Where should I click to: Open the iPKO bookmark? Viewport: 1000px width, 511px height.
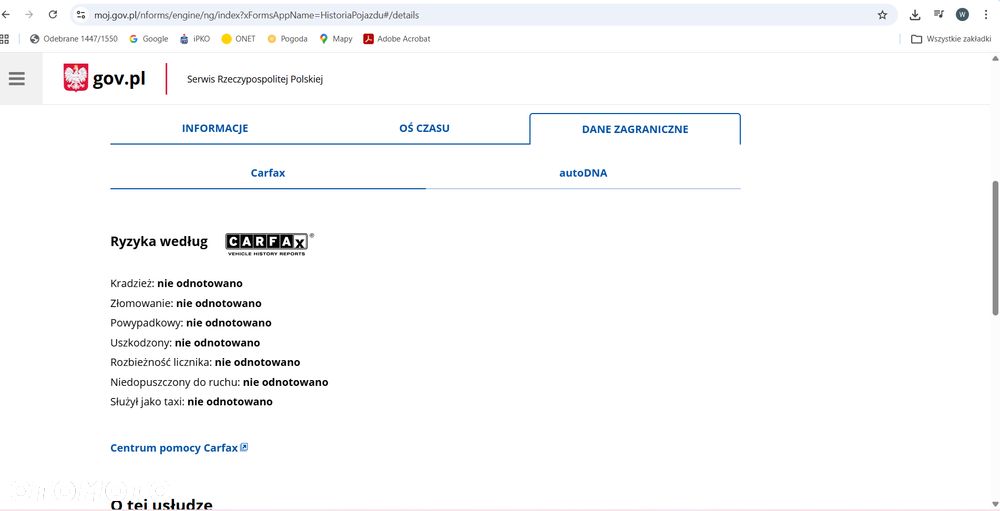[195, 39]
